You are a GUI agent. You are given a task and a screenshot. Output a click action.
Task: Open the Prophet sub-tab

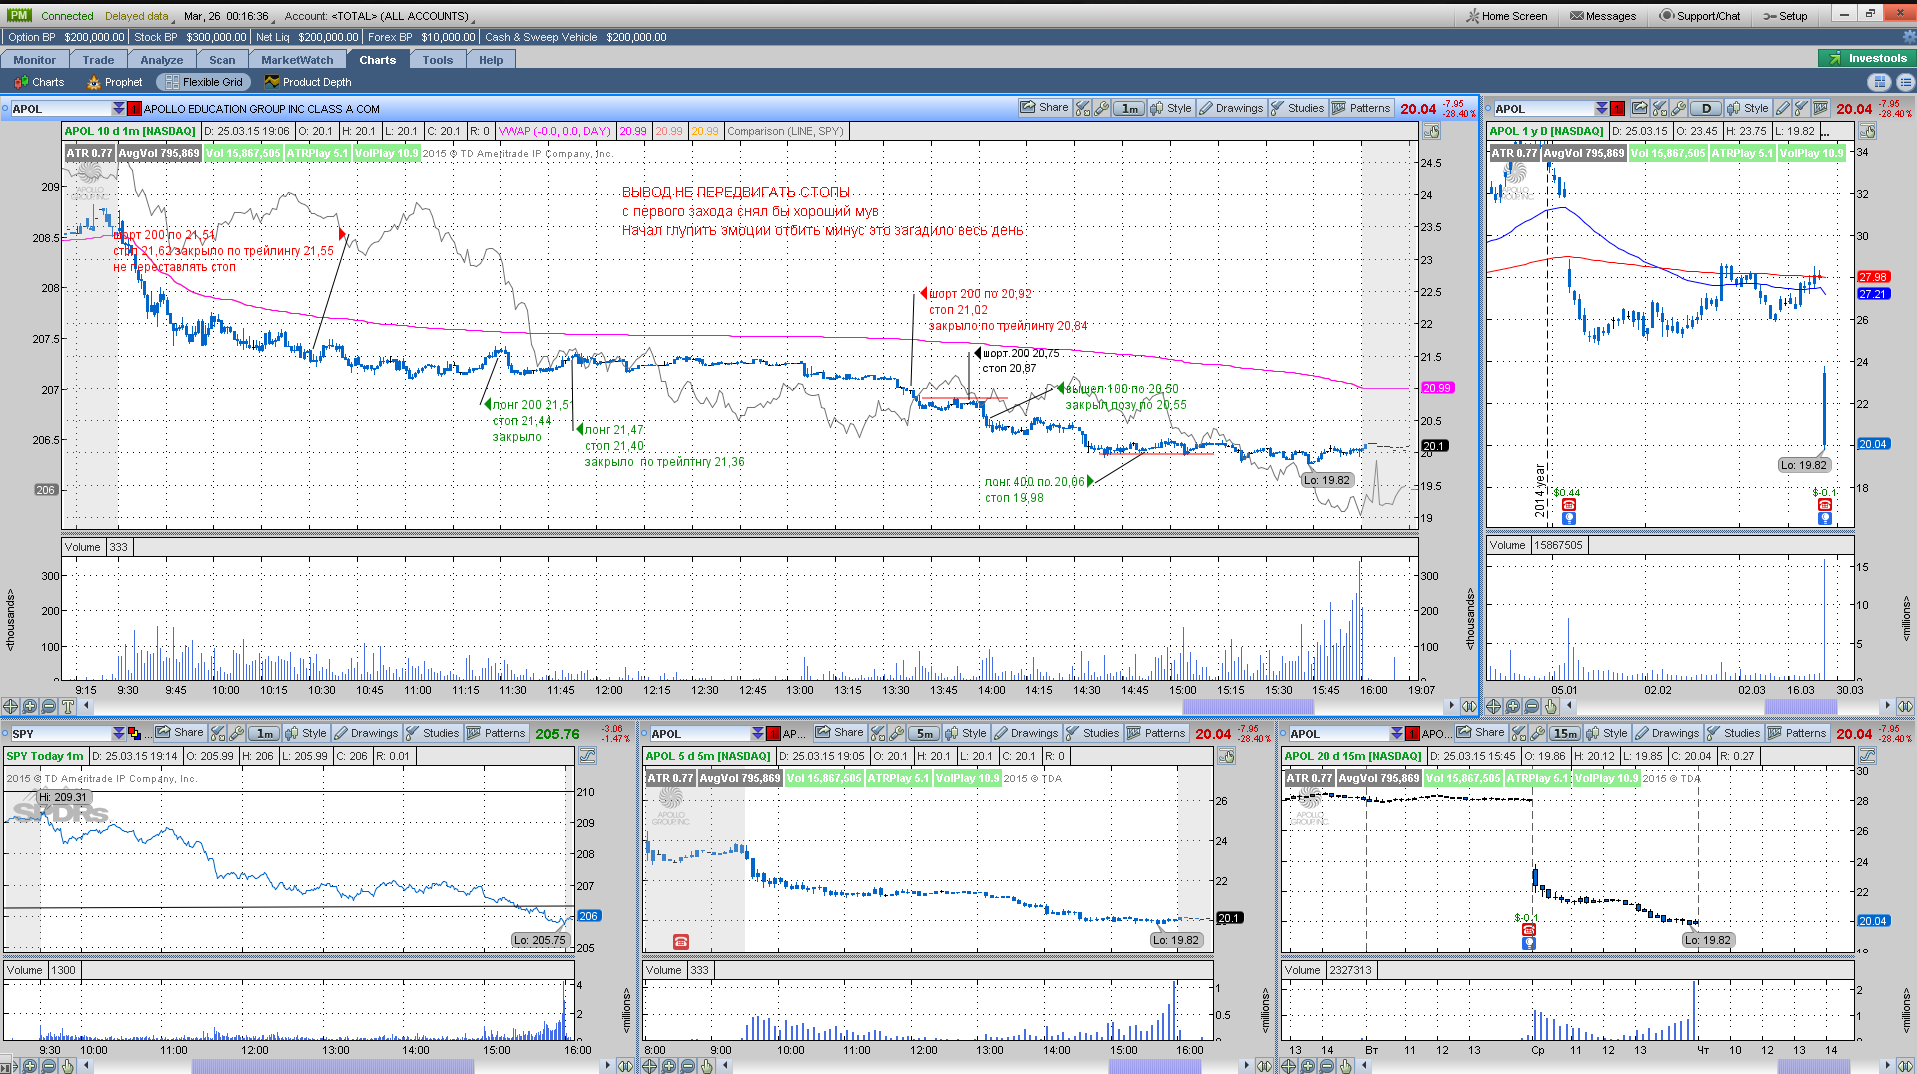pos(114,82)
